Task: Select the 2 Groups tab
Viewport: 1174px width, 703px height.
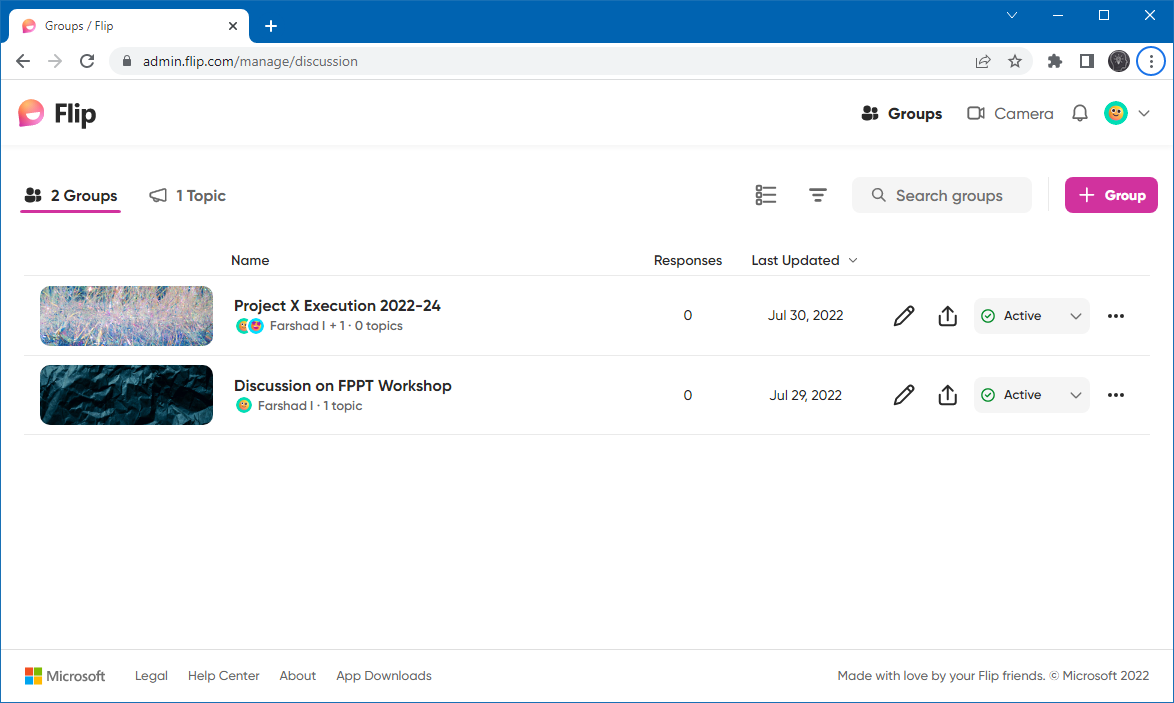Action: coord(71,196)
